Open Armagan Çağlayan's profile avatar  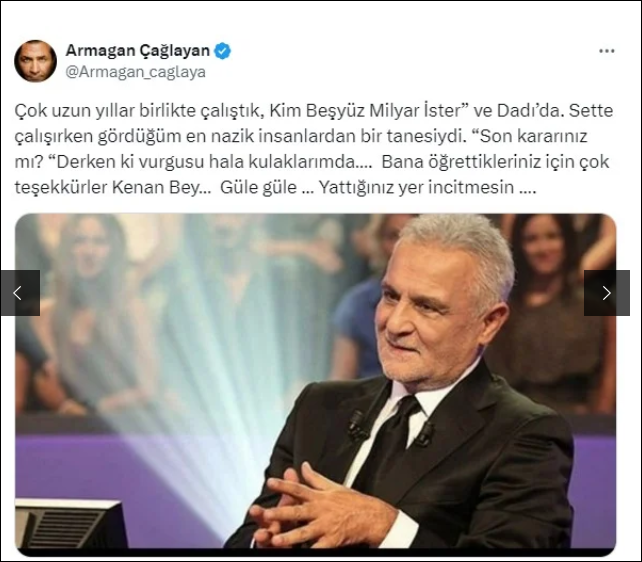tap(35, 61)
